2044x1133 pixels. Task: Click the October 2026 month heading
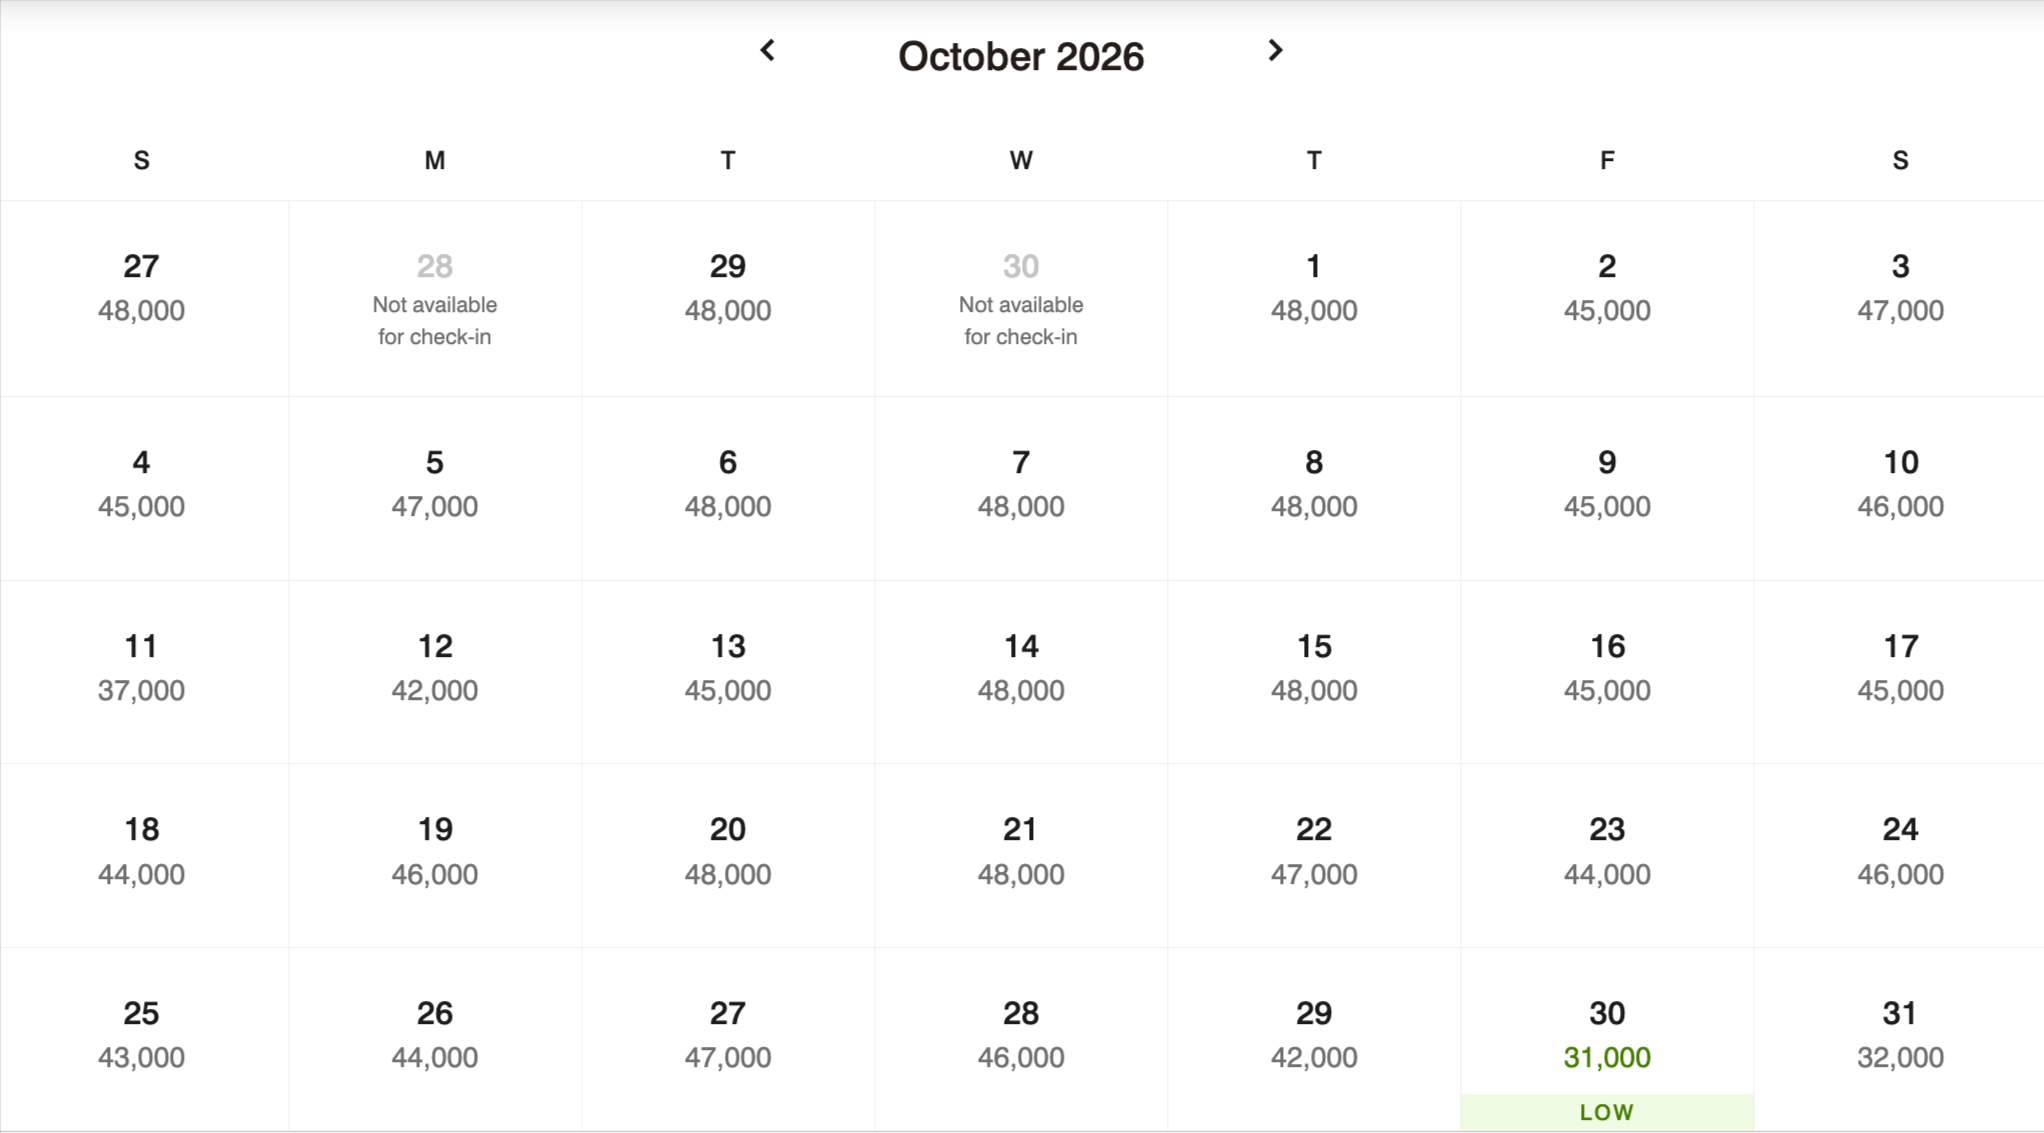click(x=1020, y=57)
